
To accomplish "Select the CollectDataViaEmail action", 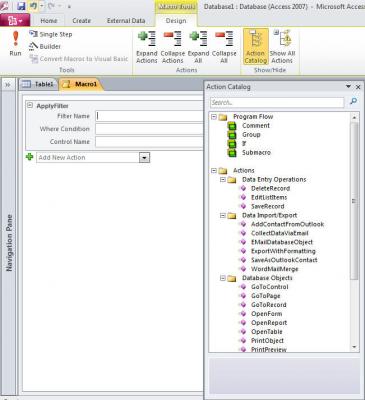I will pyautogui.click(x=279, y=233).
